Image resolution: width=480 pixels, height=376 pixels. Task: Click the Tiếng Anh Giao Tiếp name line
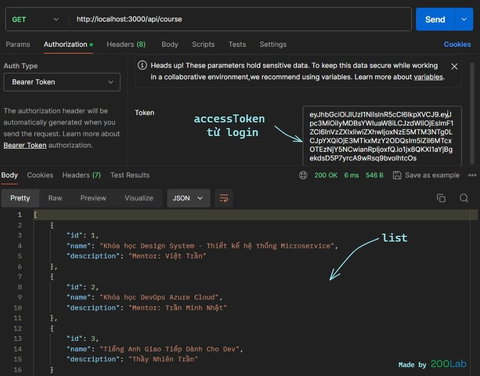155,349
